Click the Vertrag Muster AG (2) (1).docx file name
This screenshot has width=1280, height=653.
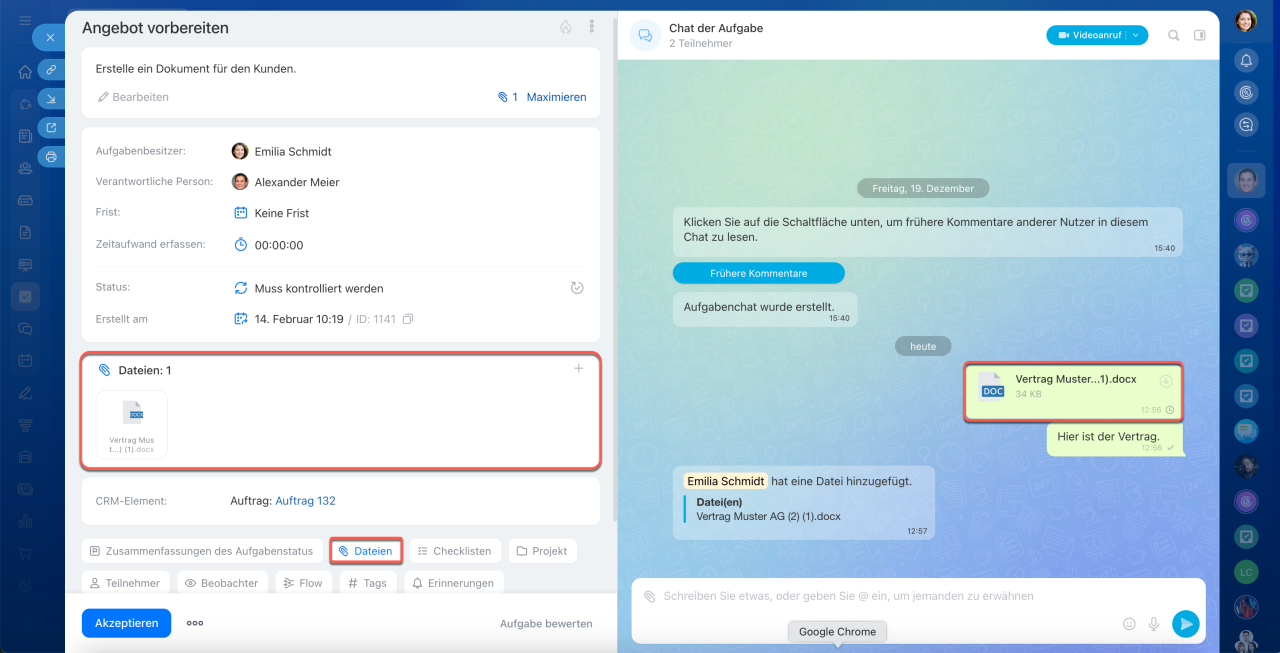[768, 517]
